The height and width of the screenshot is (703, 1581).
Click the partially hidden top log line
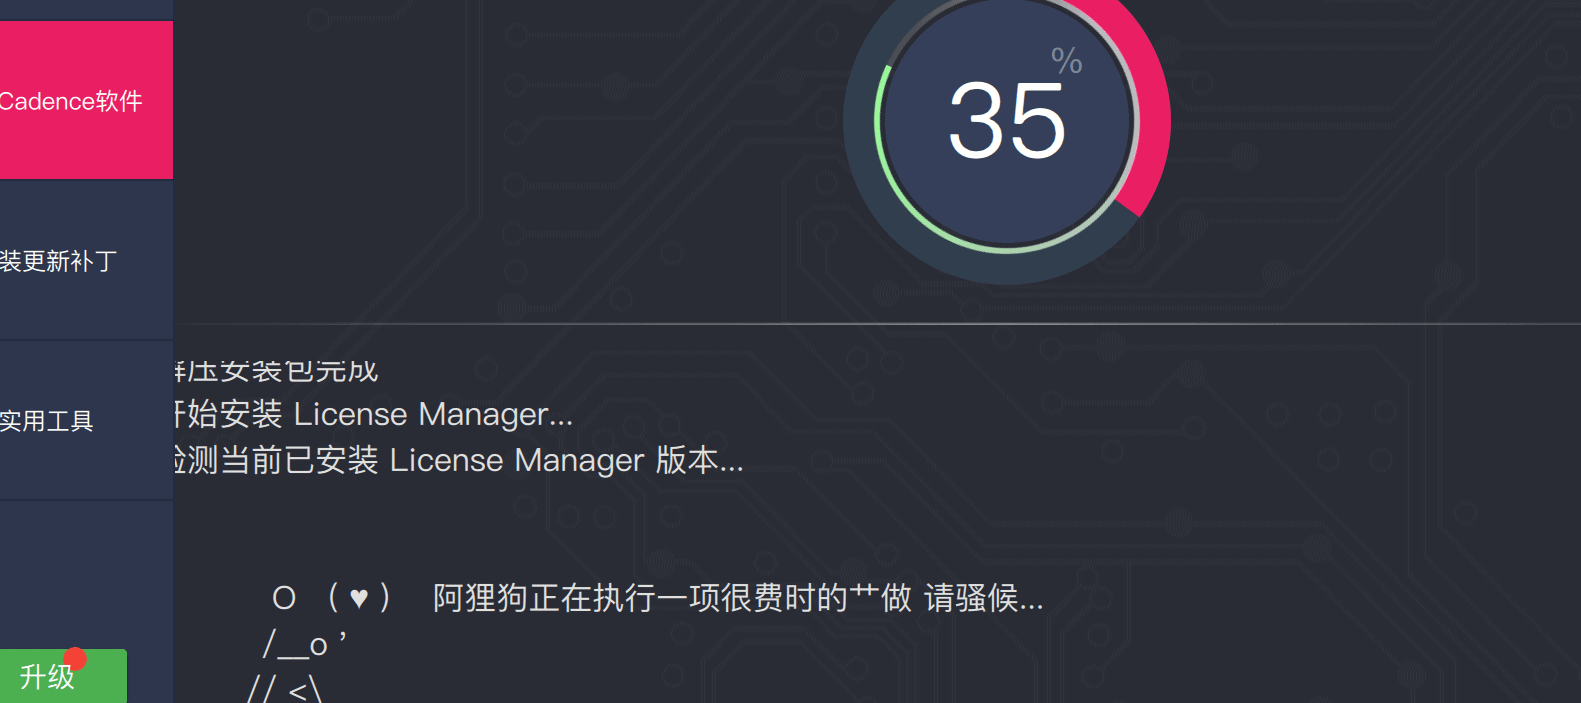(x=276, y=371)
